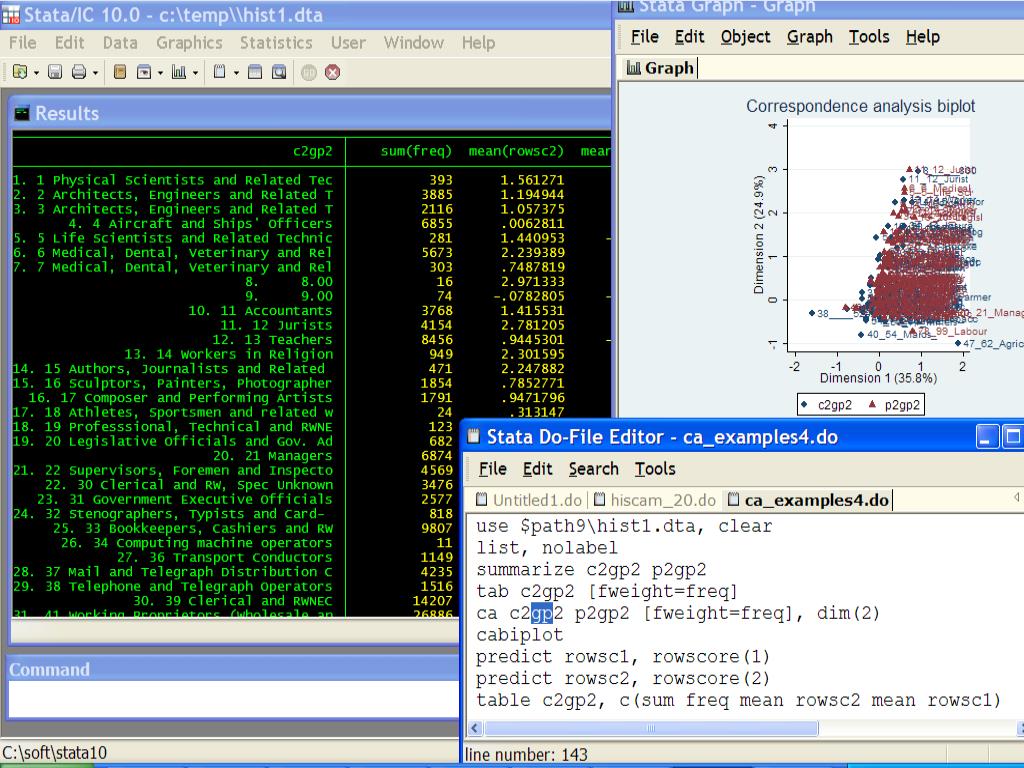This screenshot has width=1024, height=768.
Task: Open Edit menu in Do-File Editor
Action: click(537, 468)
